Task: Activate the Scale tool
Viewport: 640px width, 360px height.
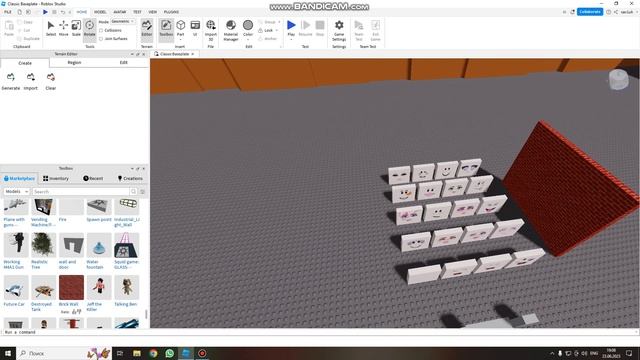Action: (x=76, y=28)
